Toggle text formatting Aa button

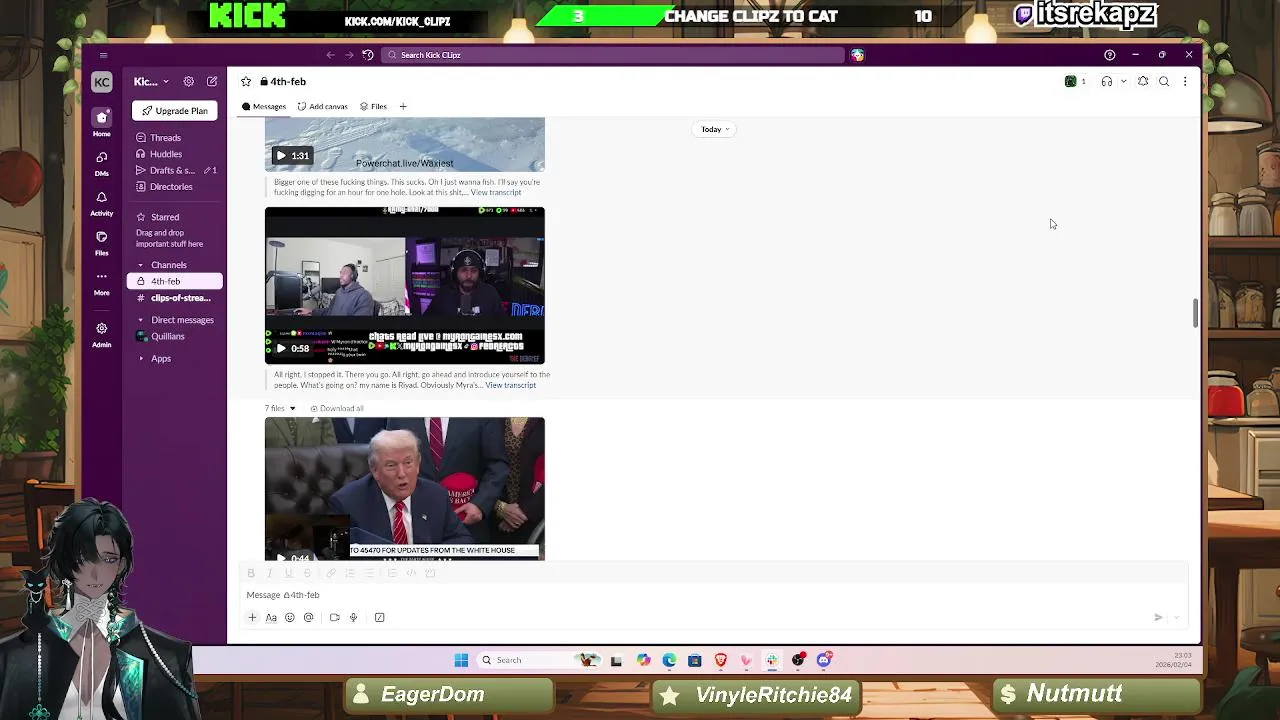pyautogui.click(x=271, y=617)
